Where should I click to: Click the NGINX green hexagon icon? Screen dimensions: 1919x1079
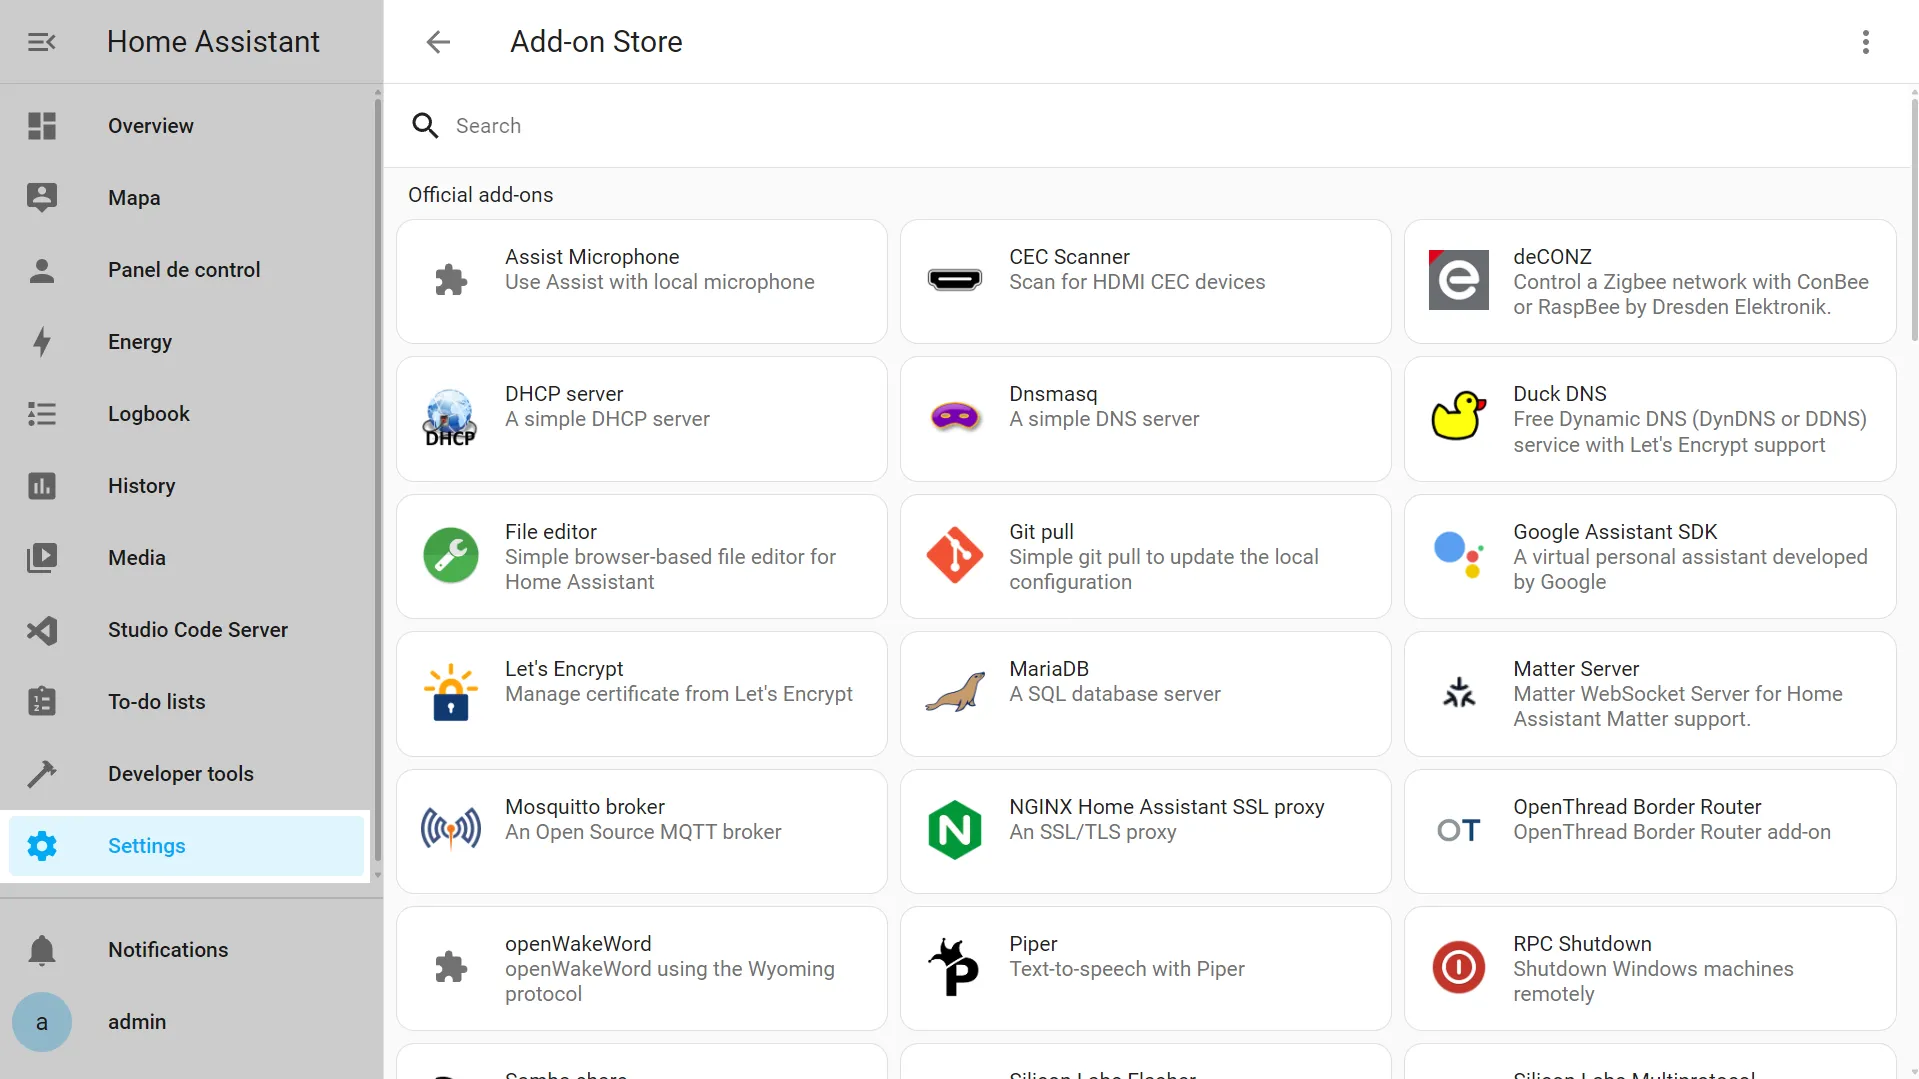(955, 829)
